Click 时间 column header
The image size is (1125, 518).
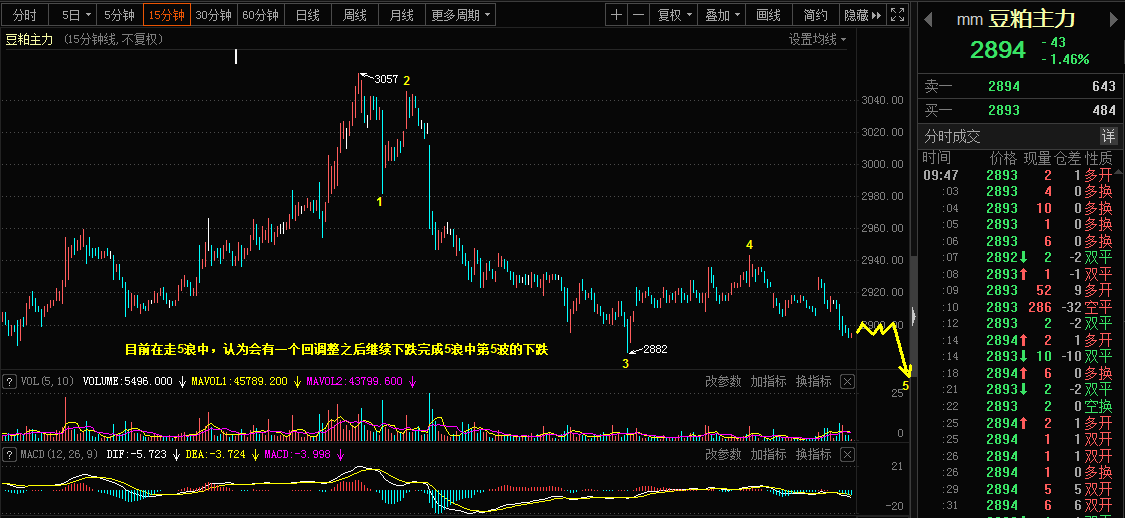pyautogui.click(x=936, y=158)
